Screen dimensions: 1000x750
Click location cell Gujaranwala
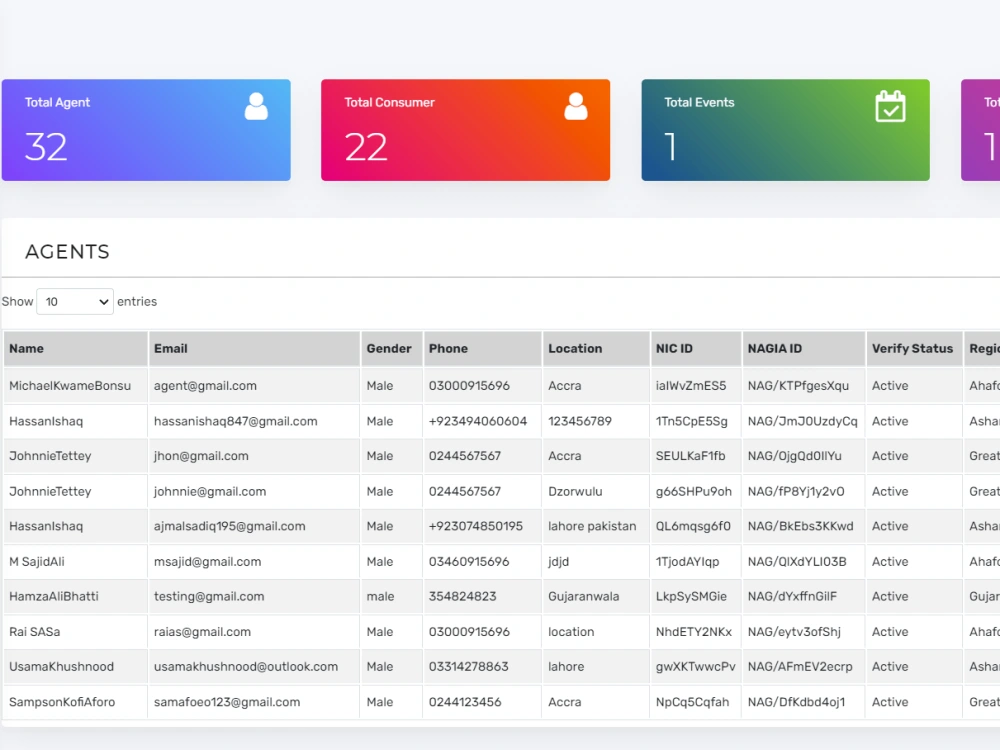(x=584, y=596)
